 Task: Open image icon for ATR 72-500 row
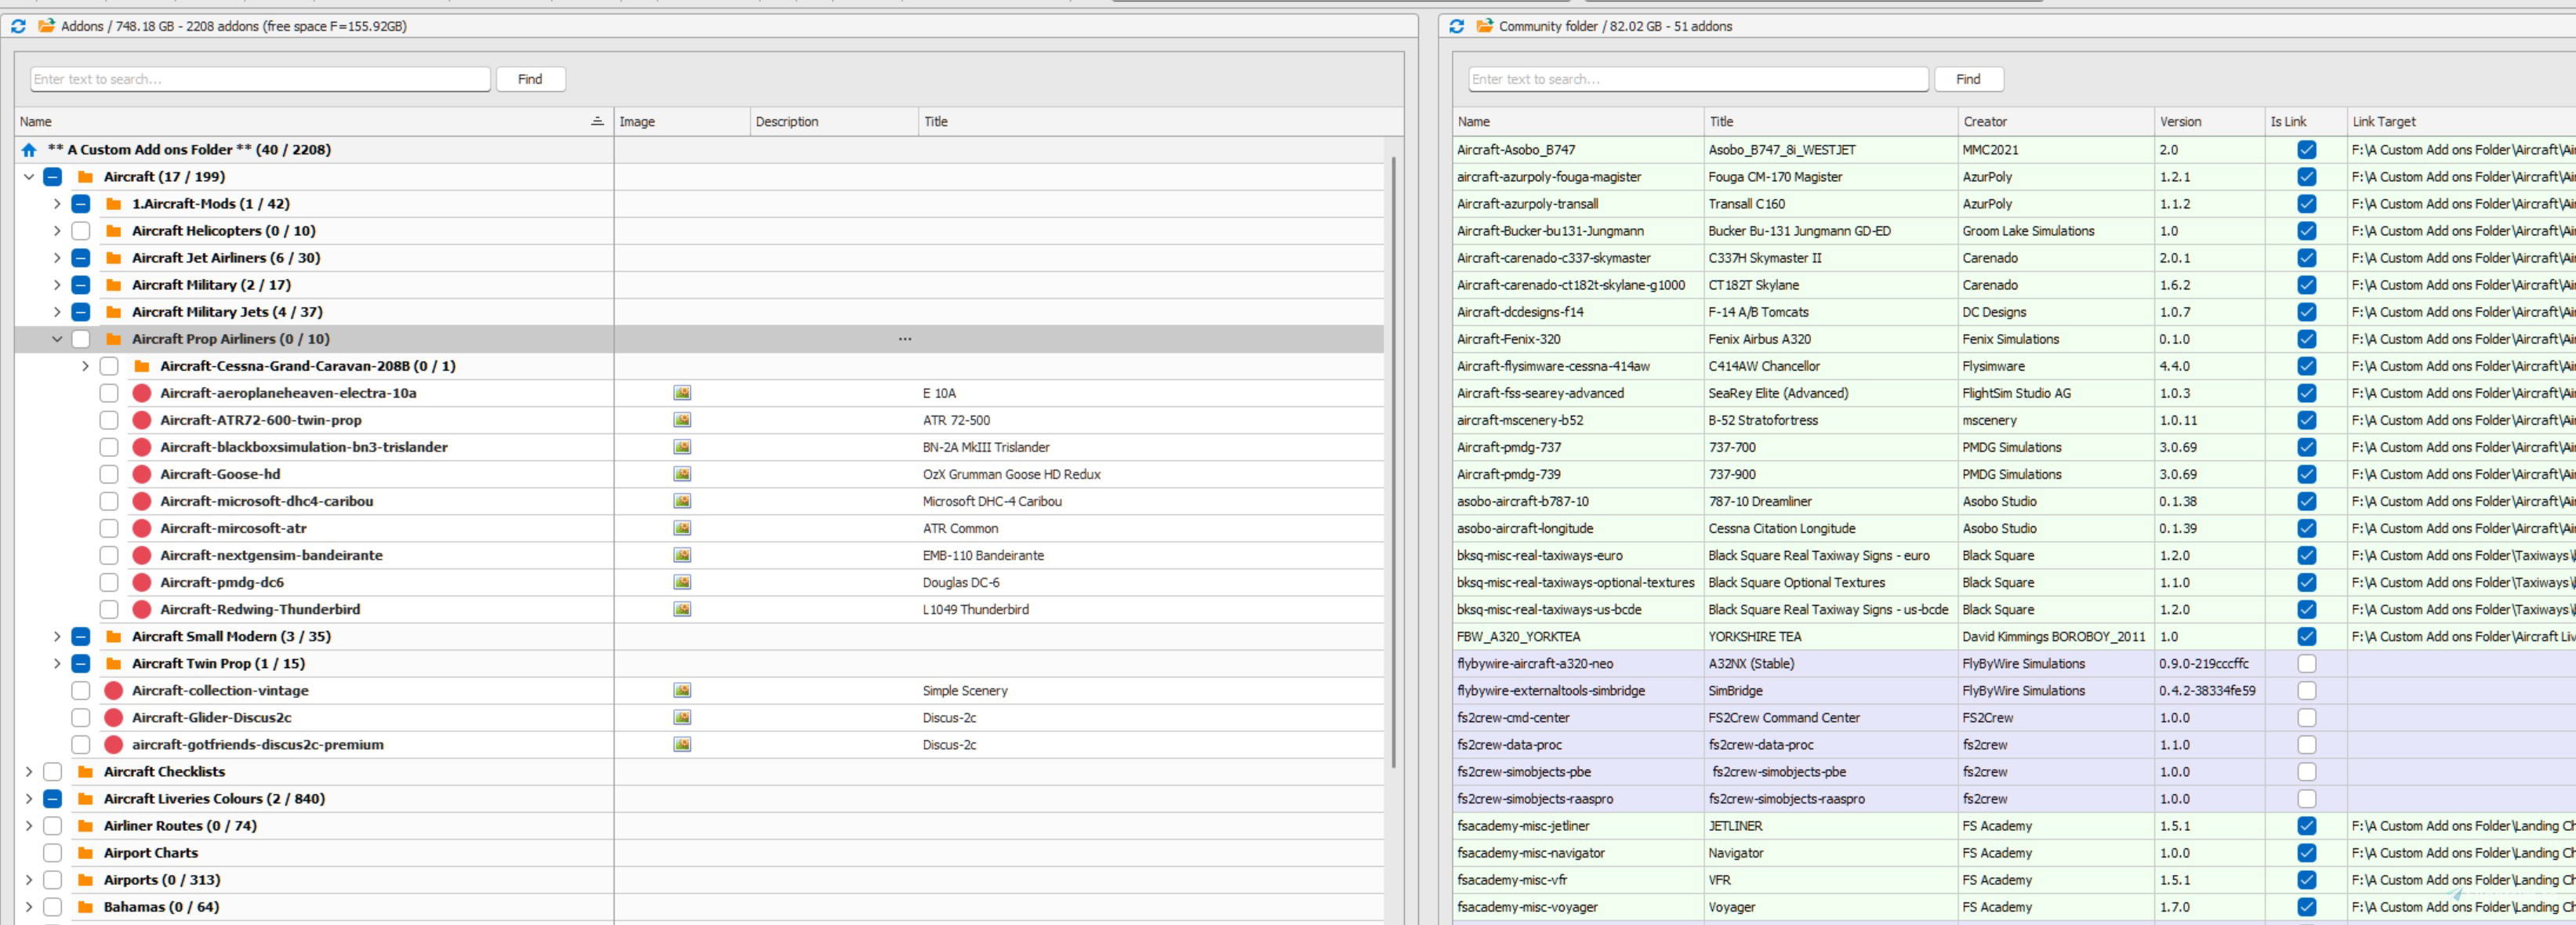(682, 420)
